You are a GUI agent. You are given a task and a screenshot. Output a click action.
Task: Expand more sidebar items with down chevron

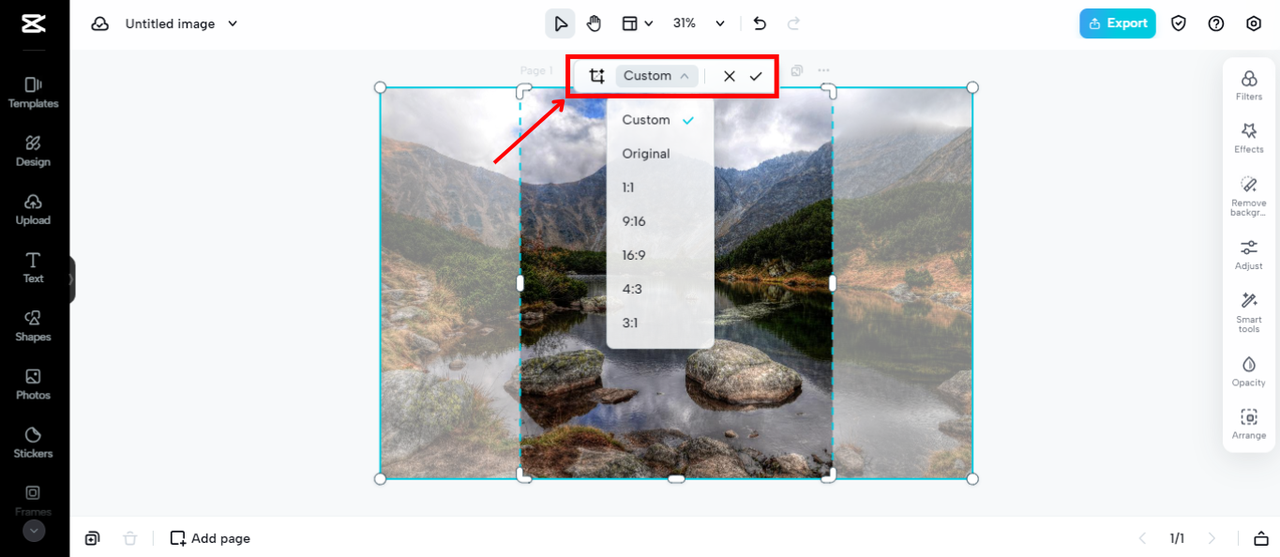tap(34, 531)
